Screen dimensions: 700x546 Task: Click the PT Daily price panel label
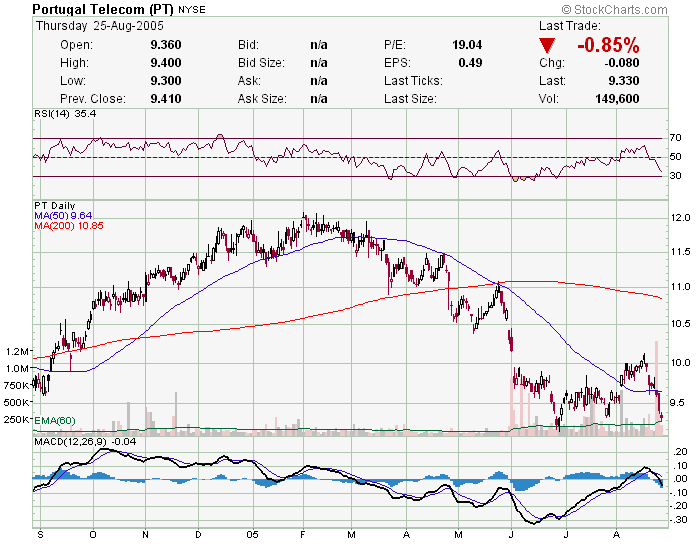point(55,205)
